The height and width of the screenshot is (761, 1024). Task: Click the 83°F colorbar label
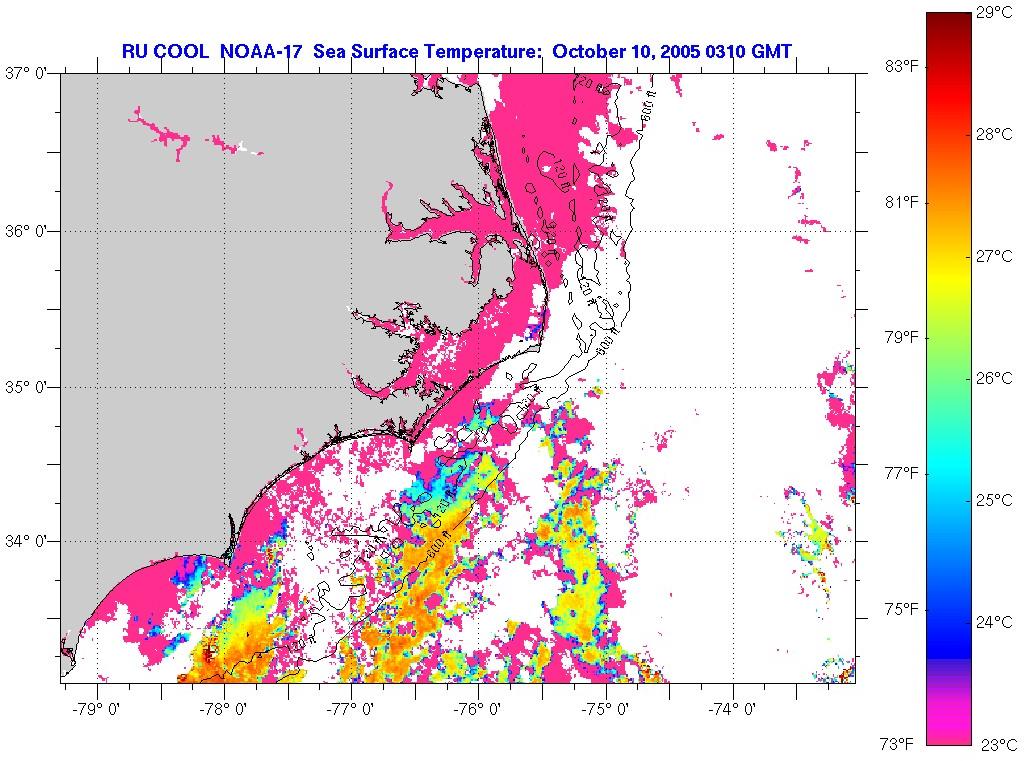902,67
